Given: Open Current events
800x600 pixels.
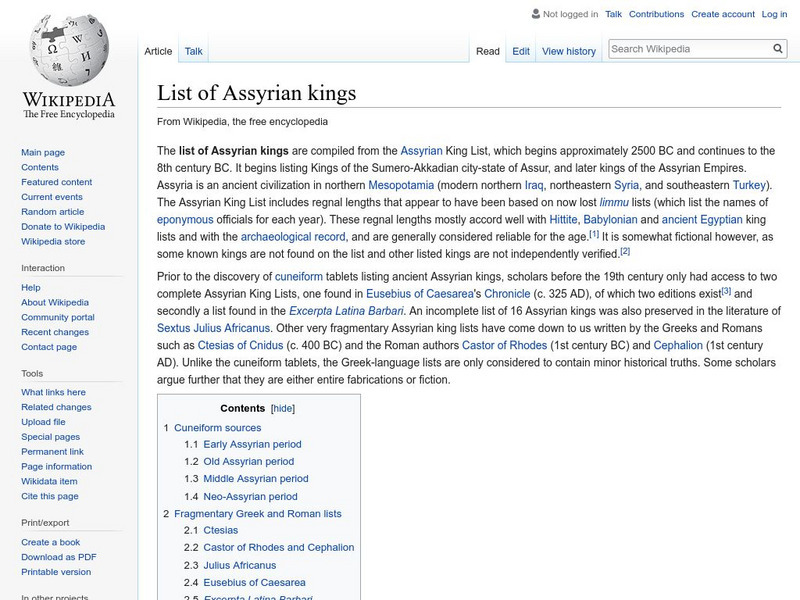Looking at the screenshot, I should [x=52, y=196].
